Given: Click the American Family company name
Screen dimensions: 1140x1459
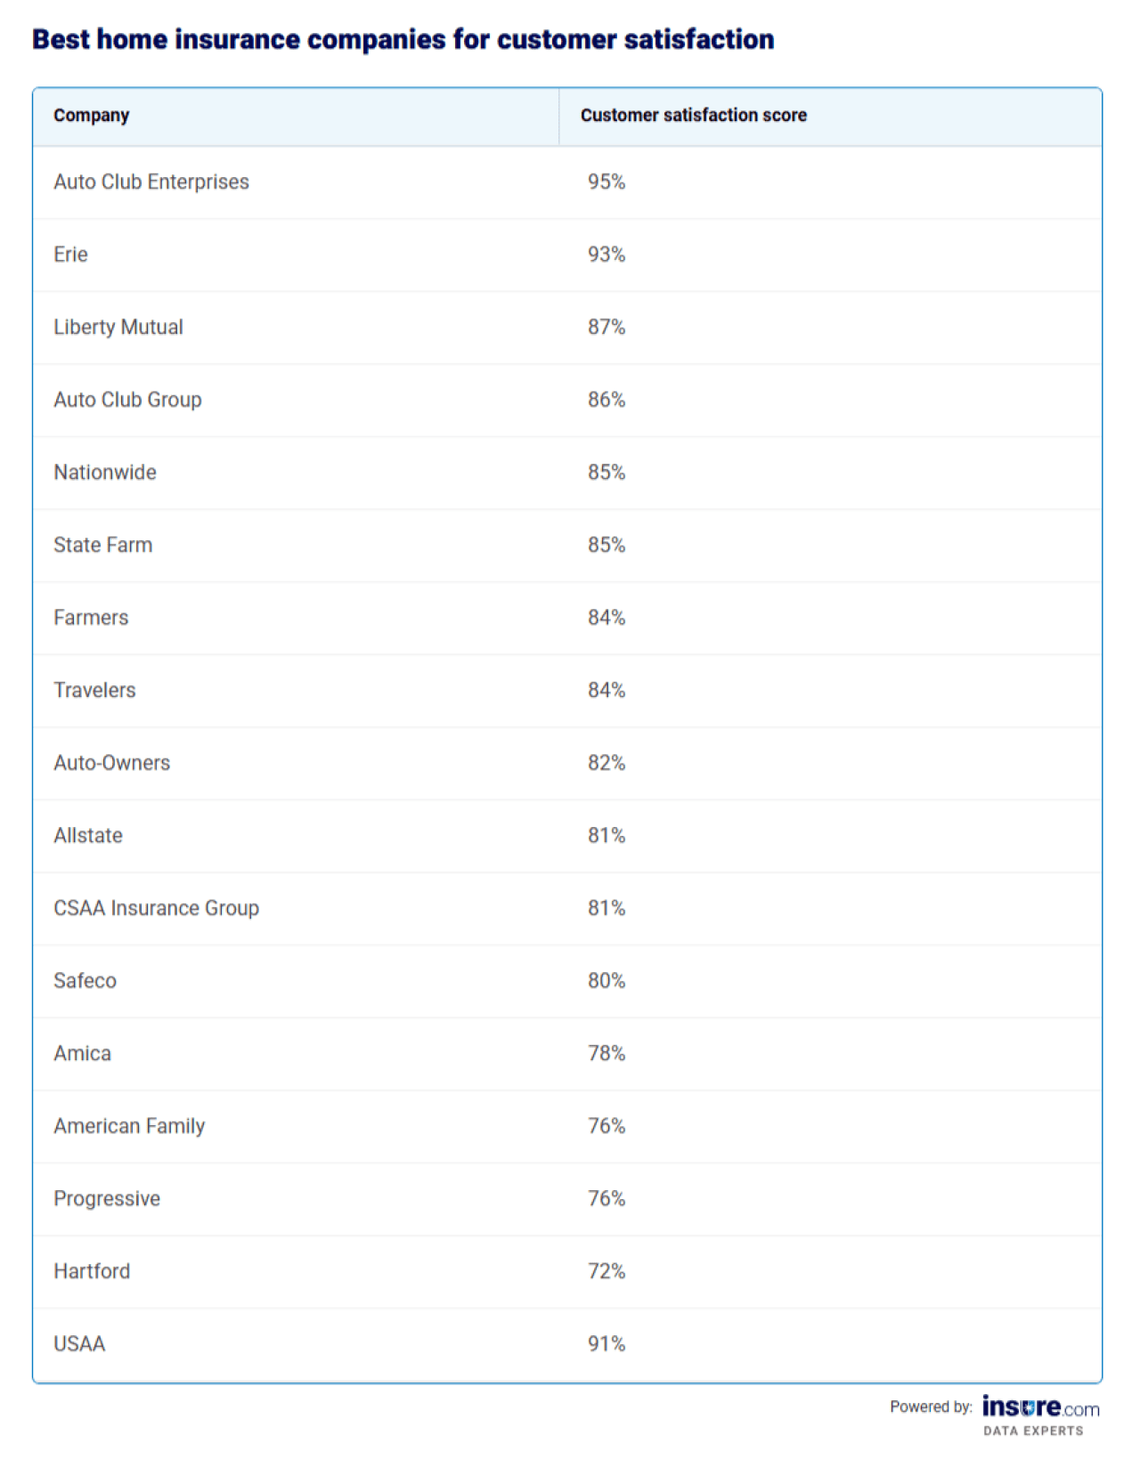Looking at the screenshot, I should tap(129, 1126).
